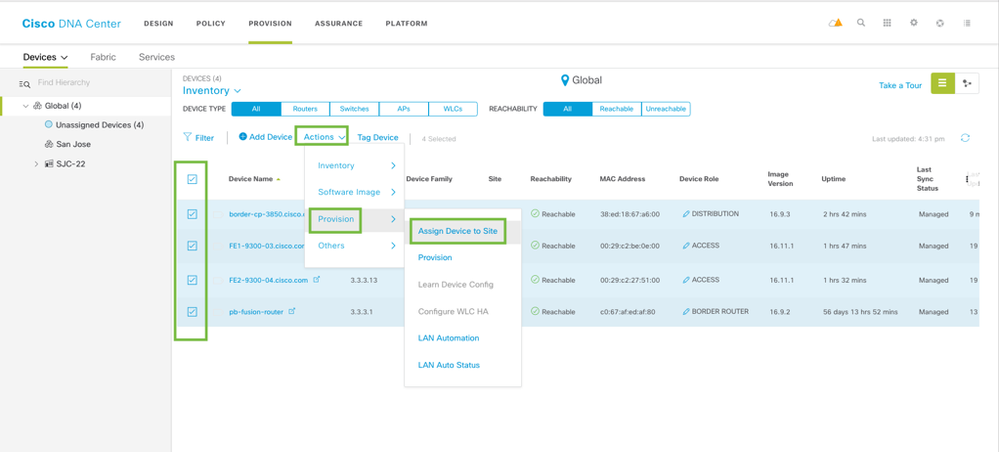This screenshot has width=999, height=452.
Task: Uncheck the border-cp-3850 device checkbox
Action: 192,214
